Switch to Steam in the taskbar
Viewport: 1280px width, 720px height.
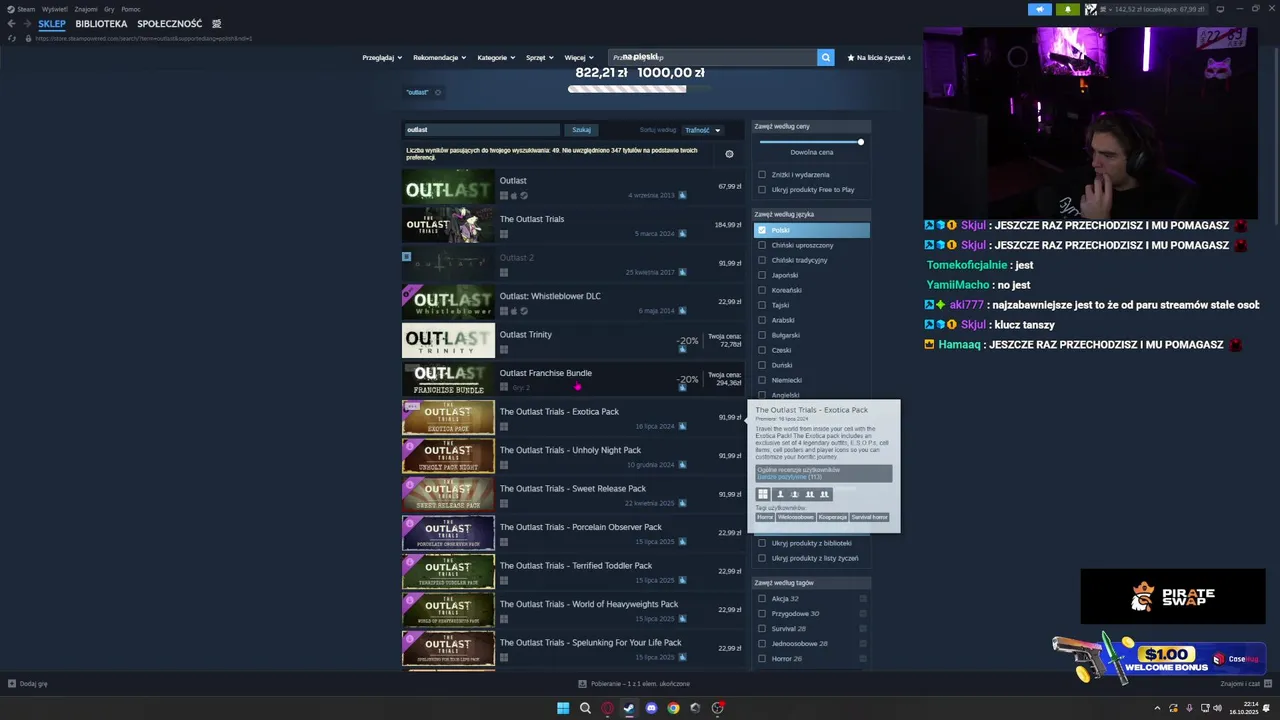click(629, 708)
